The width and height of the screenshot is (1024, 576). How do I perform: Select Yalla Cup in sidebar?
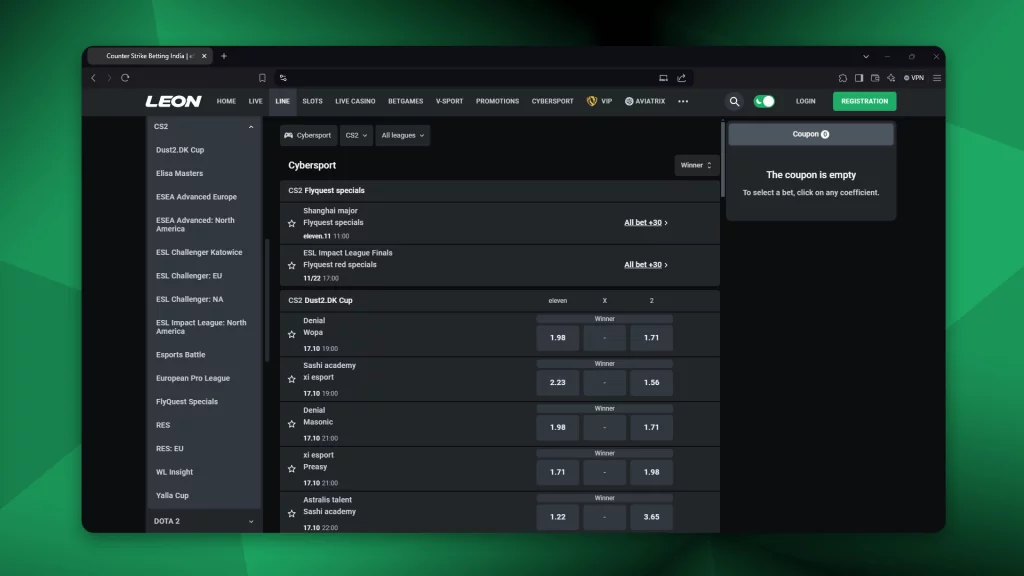coord(172,496)
